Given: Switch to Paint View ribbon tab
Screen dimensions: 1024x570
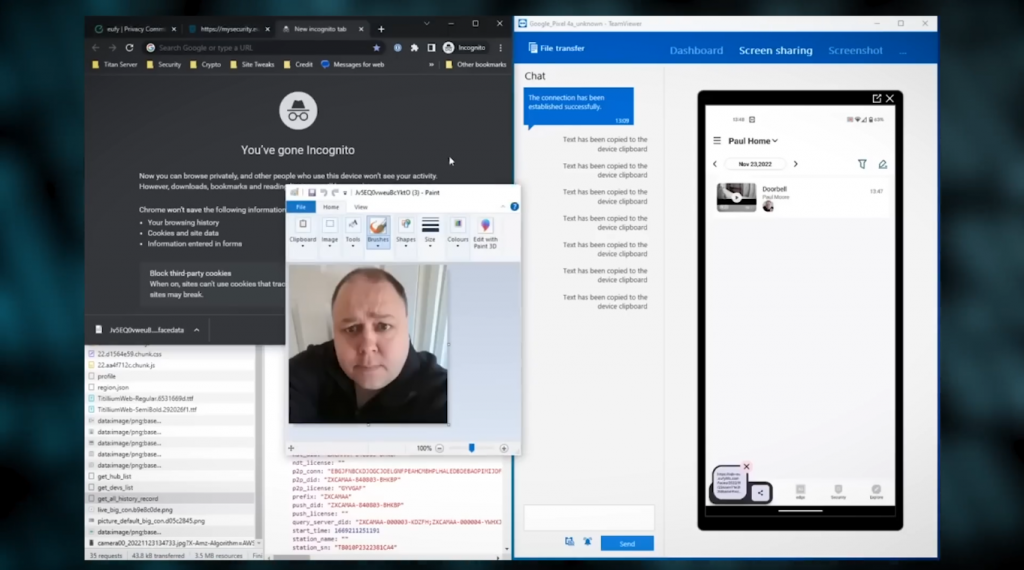Looking at the screenshot, I should (360, 207).
